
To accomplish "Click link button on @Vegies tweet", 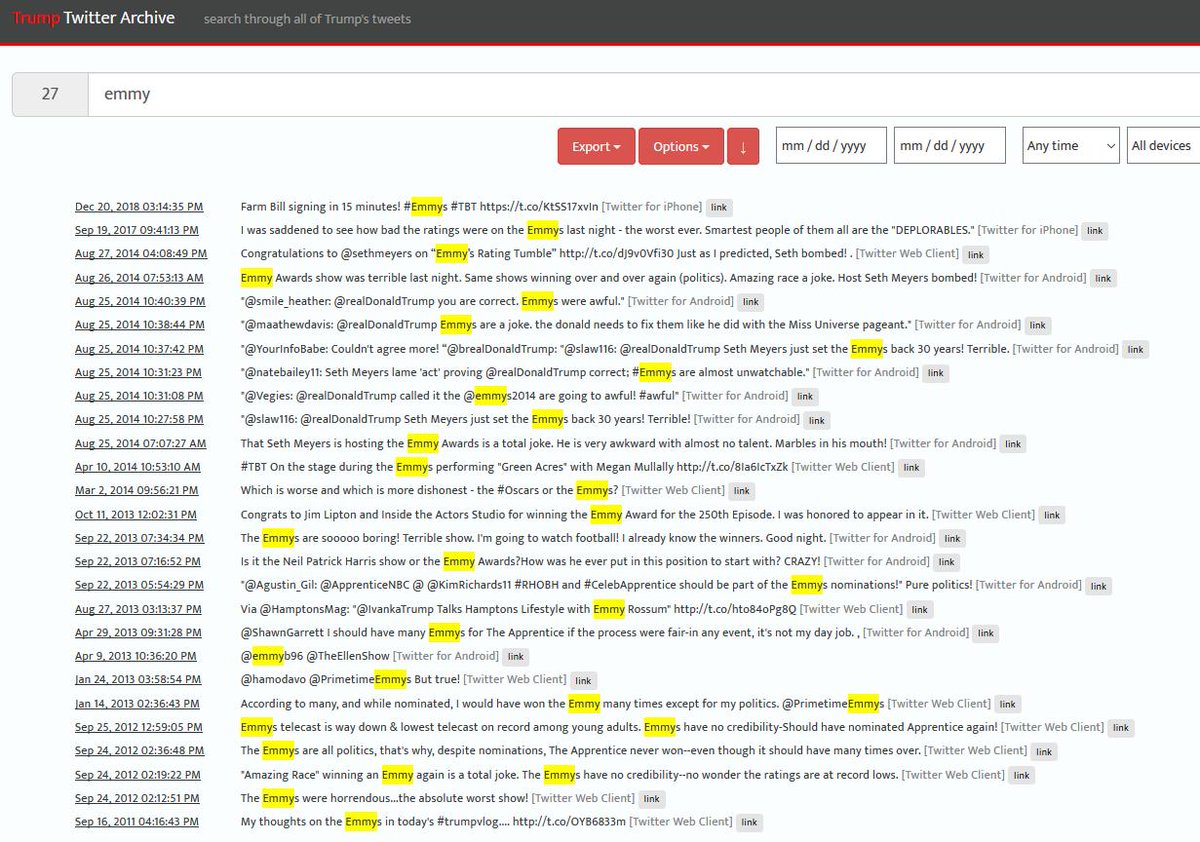I will (x=803, y=397).
